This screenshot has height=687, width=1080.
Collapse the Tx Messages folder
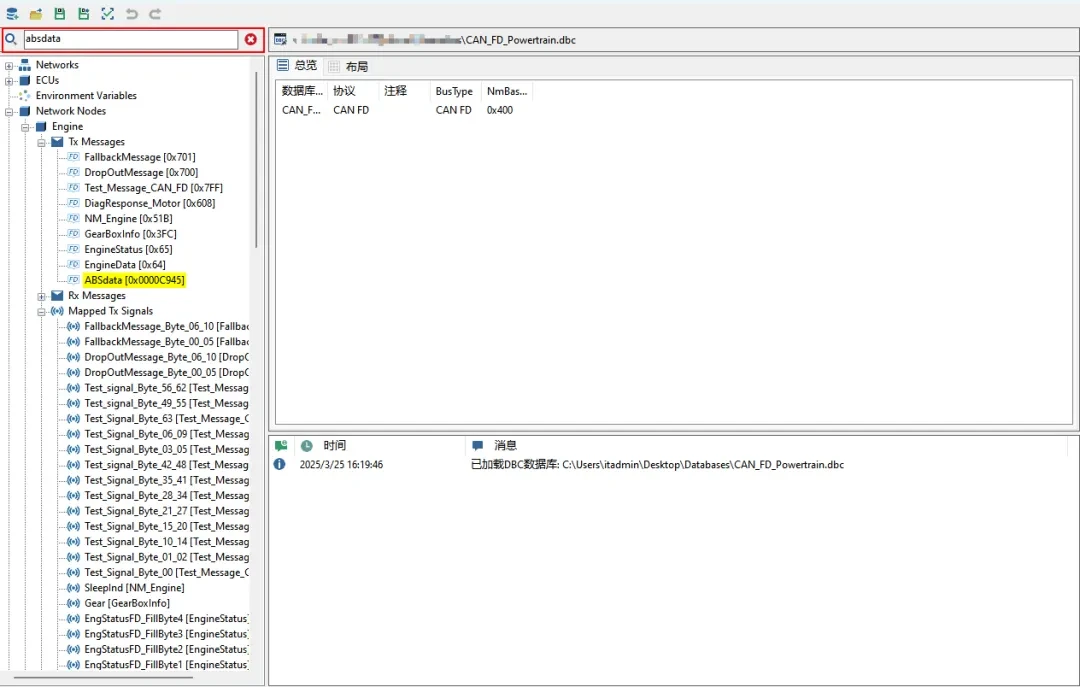pos(42,142)
